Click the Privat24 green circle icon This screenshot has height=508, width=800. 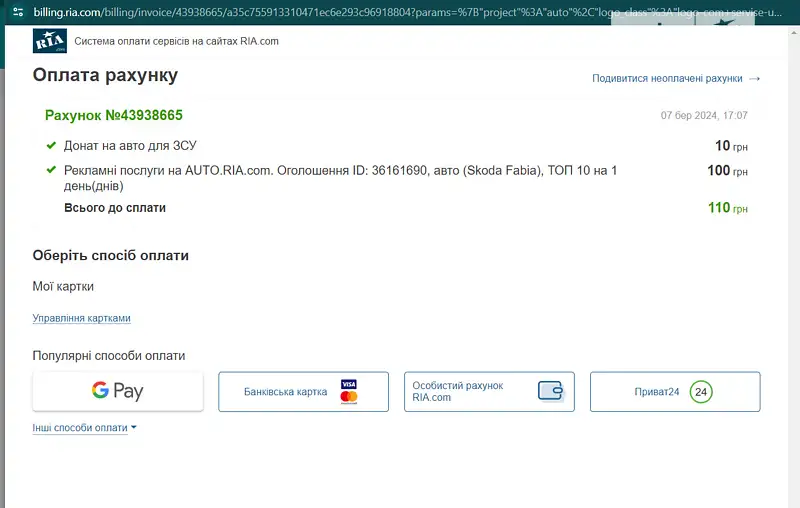[x=701, y=392]
